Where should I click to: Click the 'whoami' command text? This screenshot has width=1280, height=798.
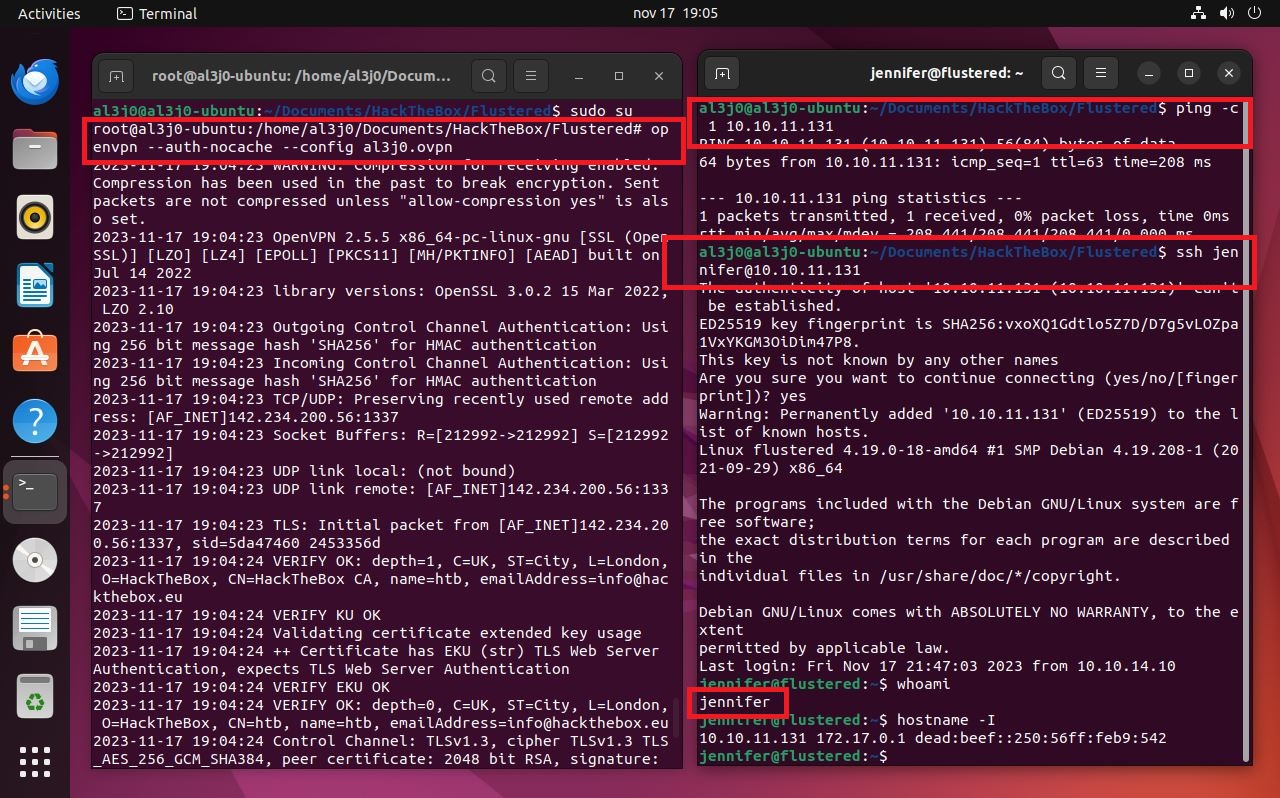pos(923,684)
